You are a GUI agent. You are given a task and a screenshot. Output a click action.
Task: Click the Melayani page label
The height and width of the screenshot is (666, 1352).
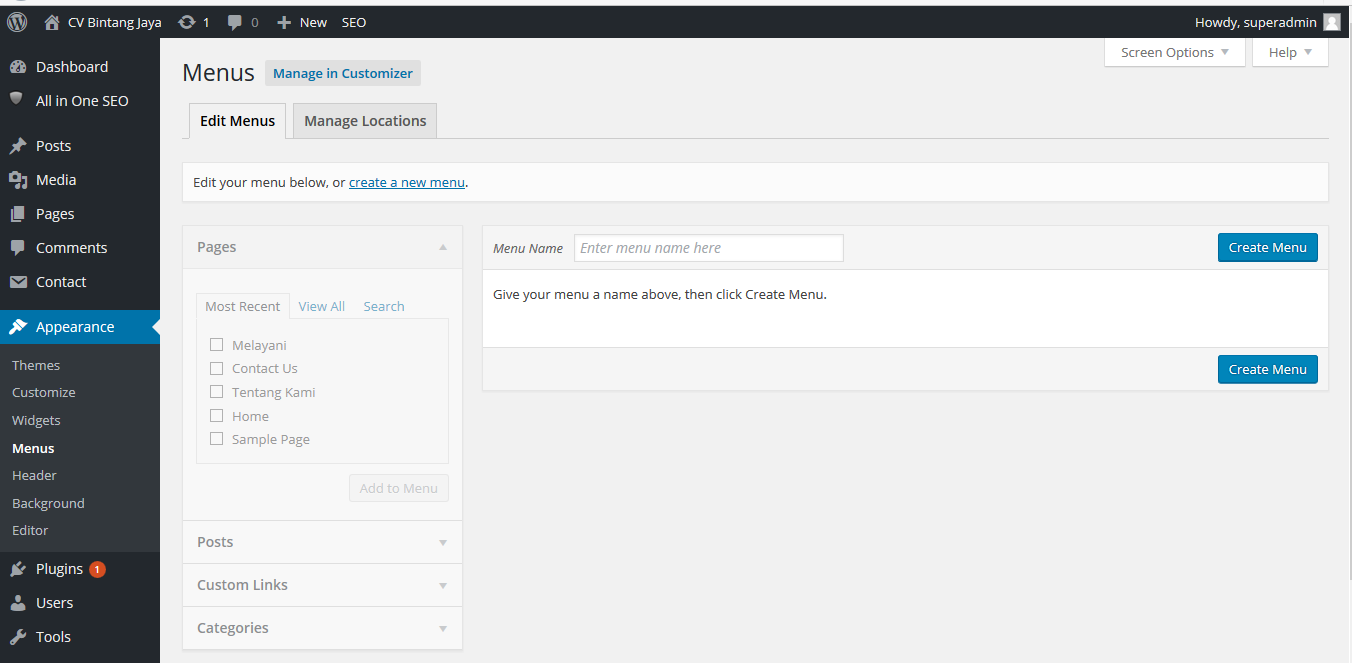click(x=259, y=345)
